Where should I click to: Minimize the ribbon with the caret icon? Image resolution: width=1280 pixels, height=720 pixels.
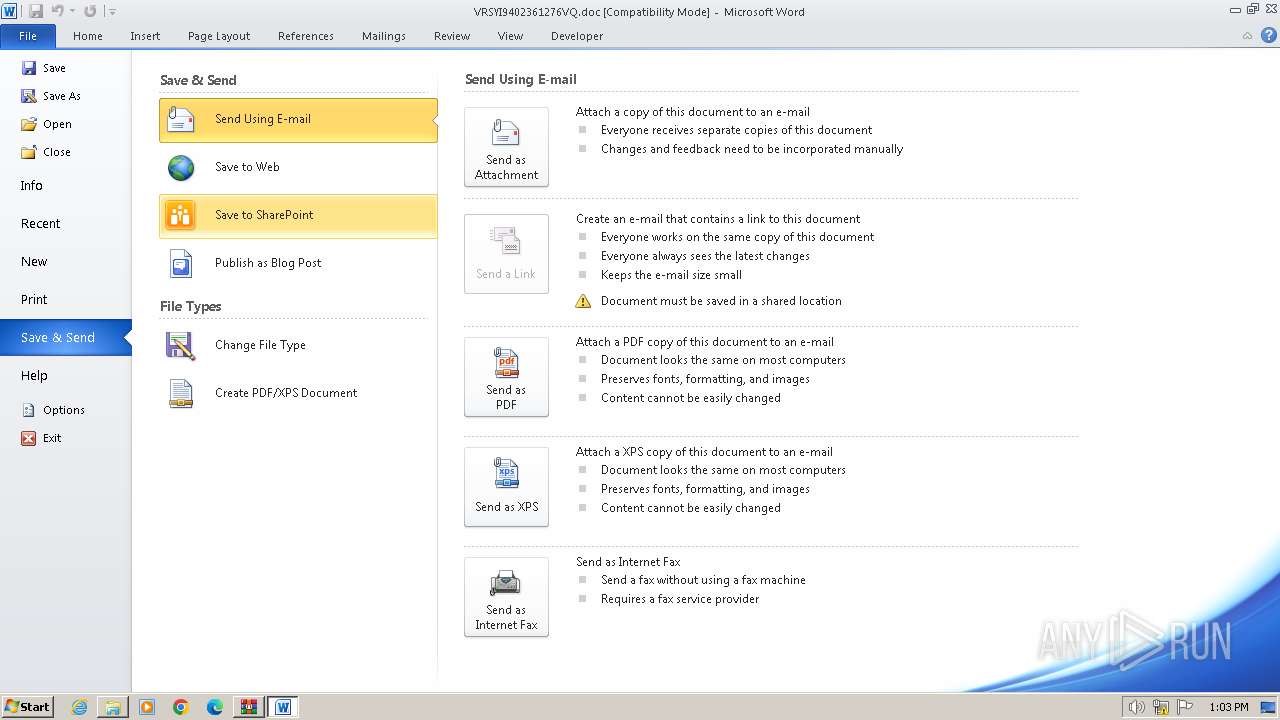1247,36
